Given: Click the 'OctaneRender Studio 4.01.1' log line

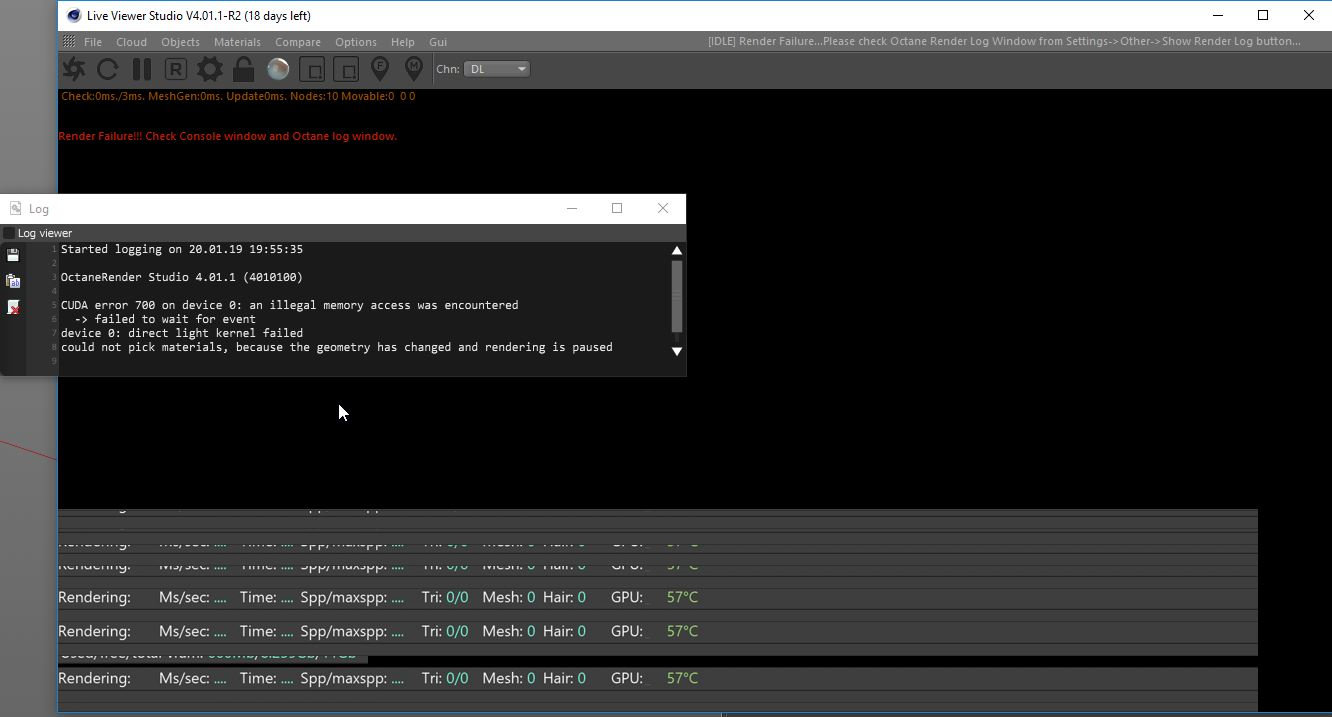Looking at the screenshot, I should [x=182, y=277].
